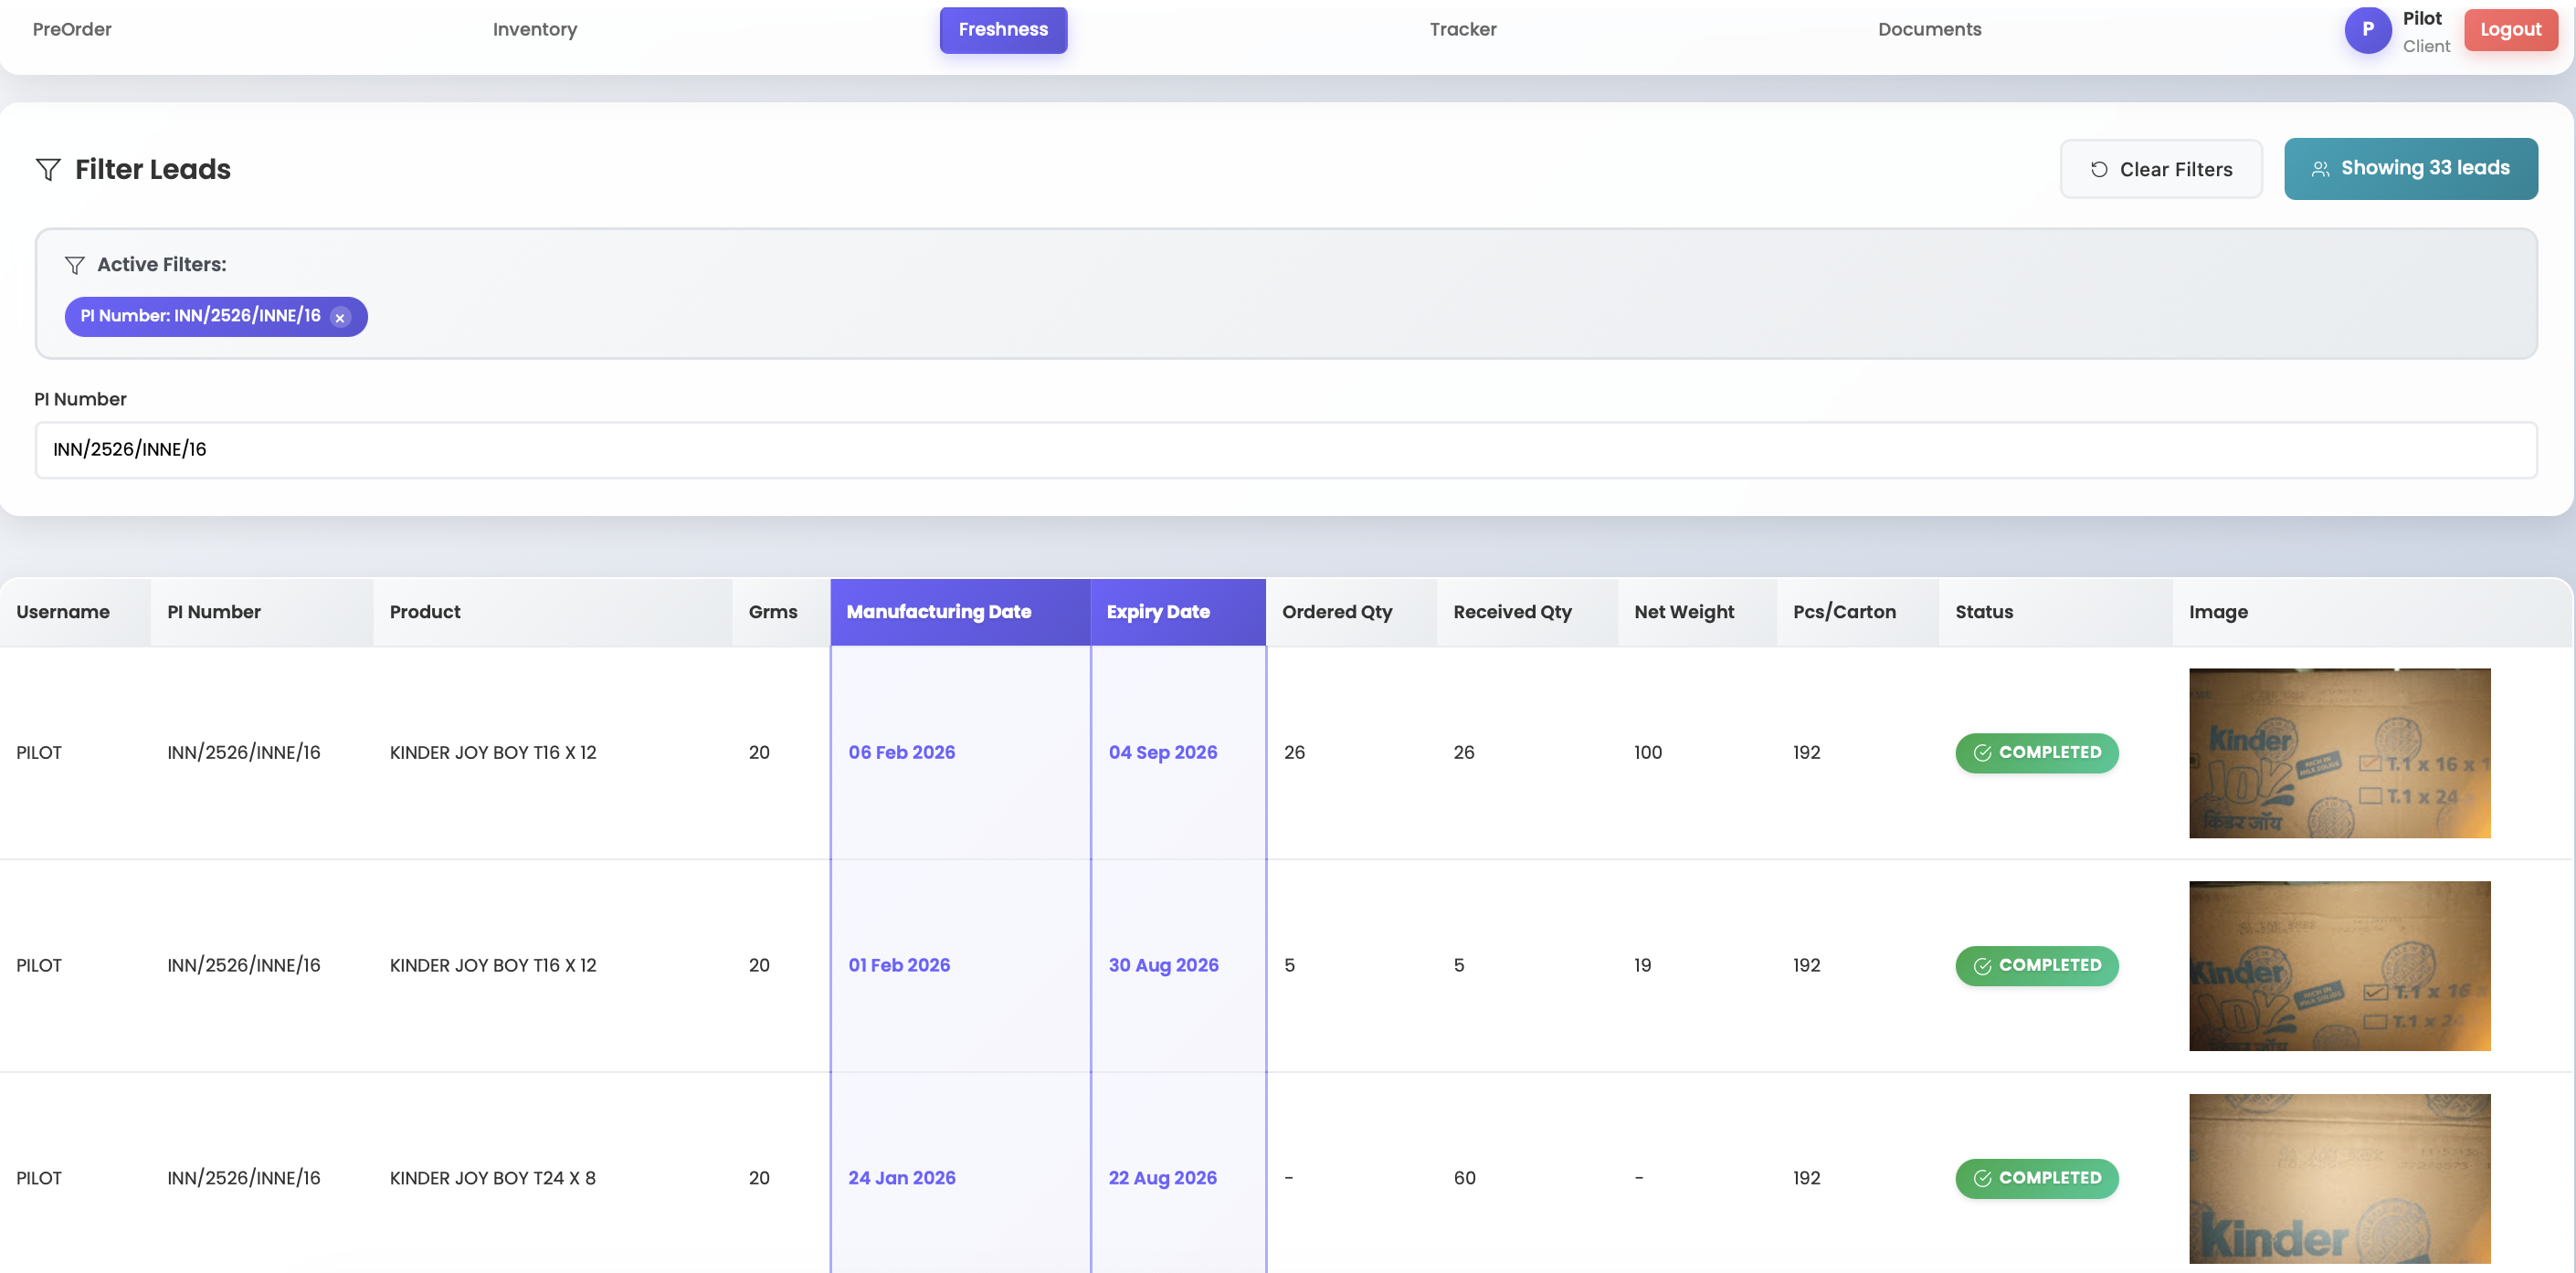
Task: Open the PreOrder tab
Action: click(x=72, y=30)
